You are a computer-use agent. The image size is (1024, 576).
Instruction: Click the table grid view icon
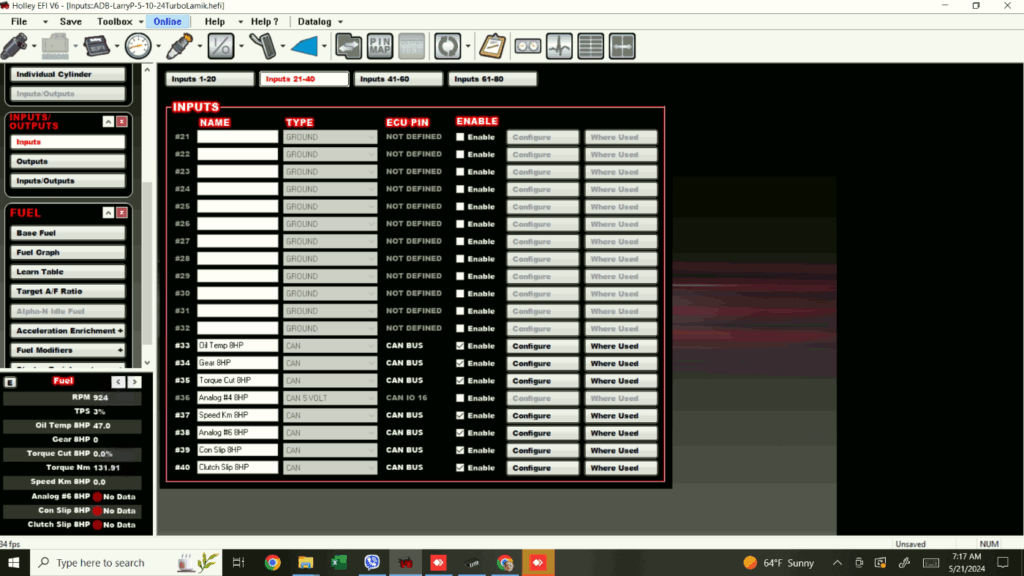click(x=590, y=46)
